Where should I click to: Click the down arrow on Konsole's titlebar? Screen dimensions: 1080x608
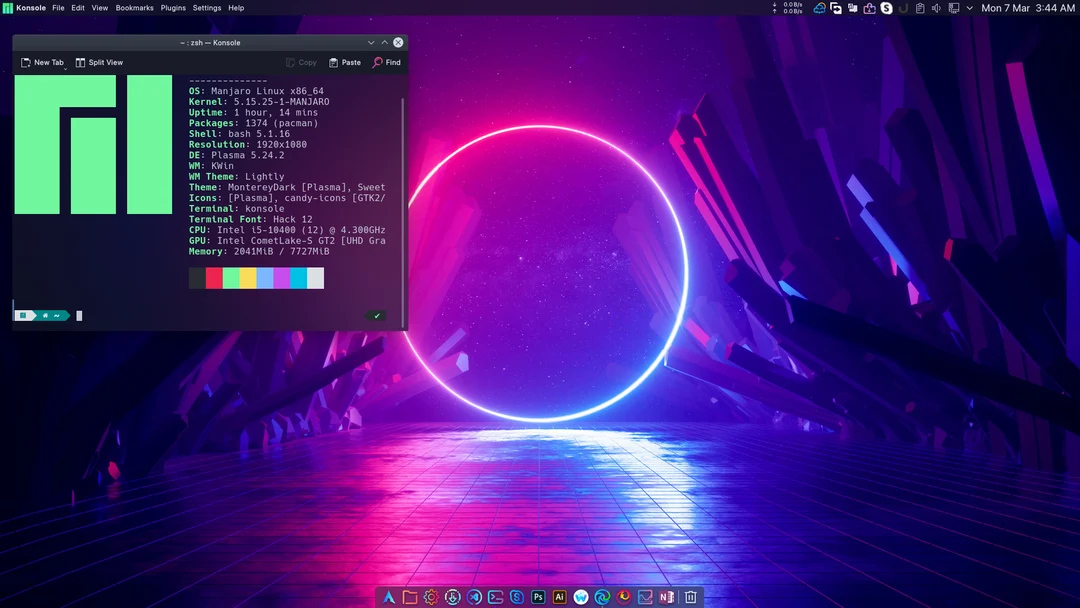tap(370, 42)
